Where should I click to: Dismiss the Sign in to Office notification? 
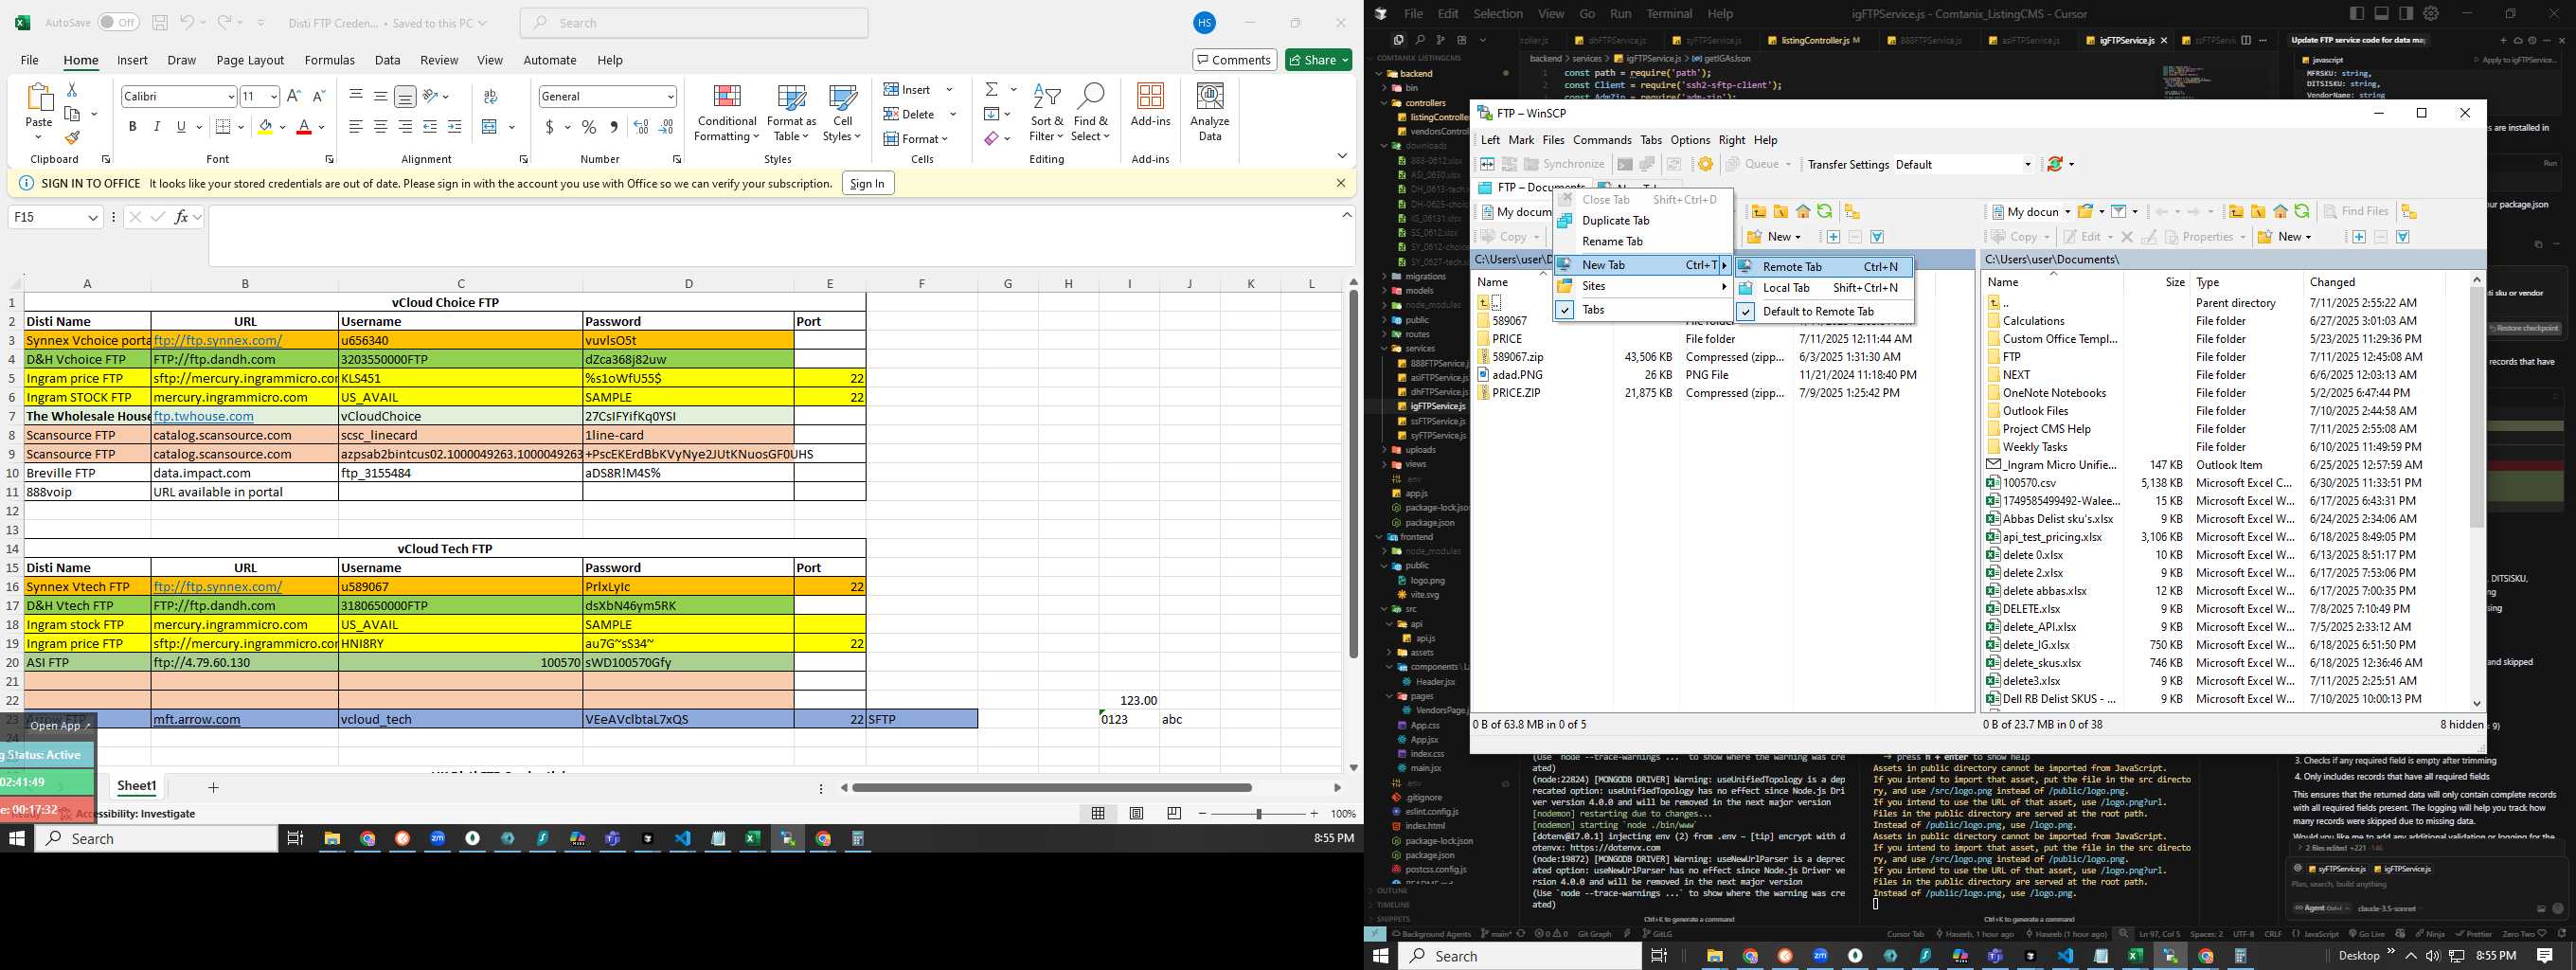[x=1340, y=183]
